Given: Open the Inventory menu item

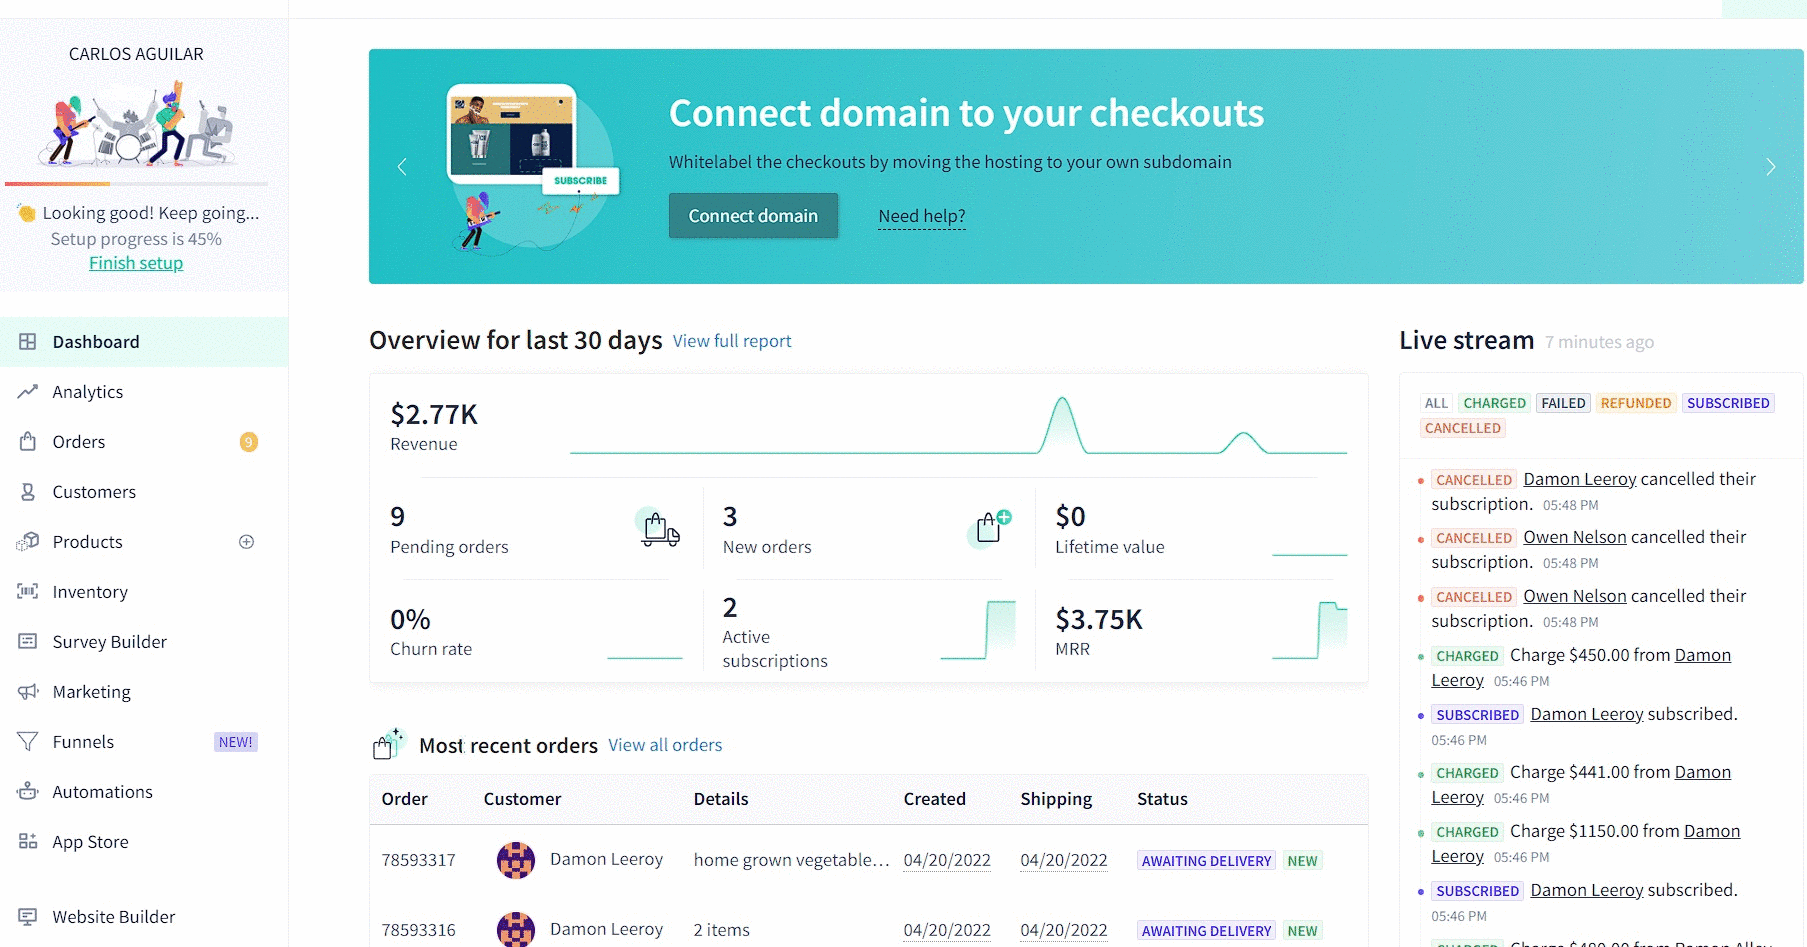Looking at the screenshot, I should (x=144, y=592).
